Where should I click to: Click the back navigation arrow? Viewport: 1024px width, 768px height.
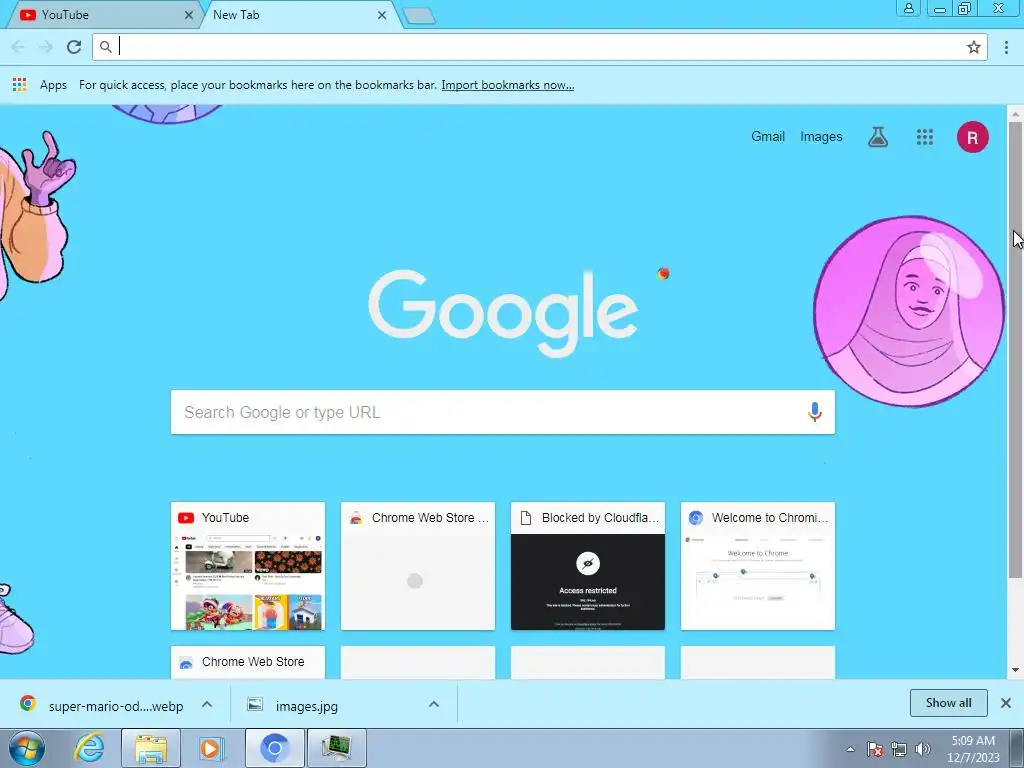pyautogui.click(x=18, y=47)
